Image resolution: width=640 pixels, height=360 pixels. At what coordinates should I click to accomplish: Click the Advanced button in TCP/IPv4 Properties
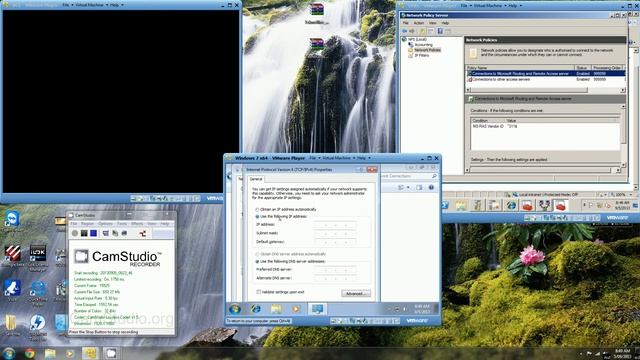356,293
